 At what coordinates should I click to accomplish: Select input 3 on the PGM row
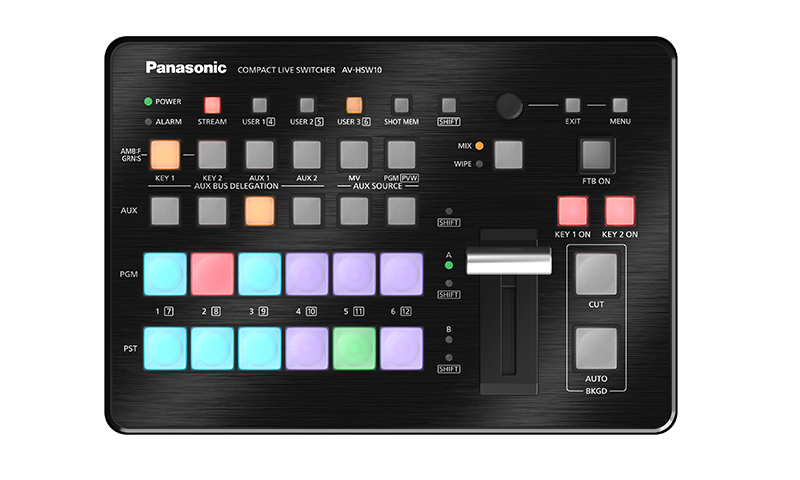click(x=260, y=274)
